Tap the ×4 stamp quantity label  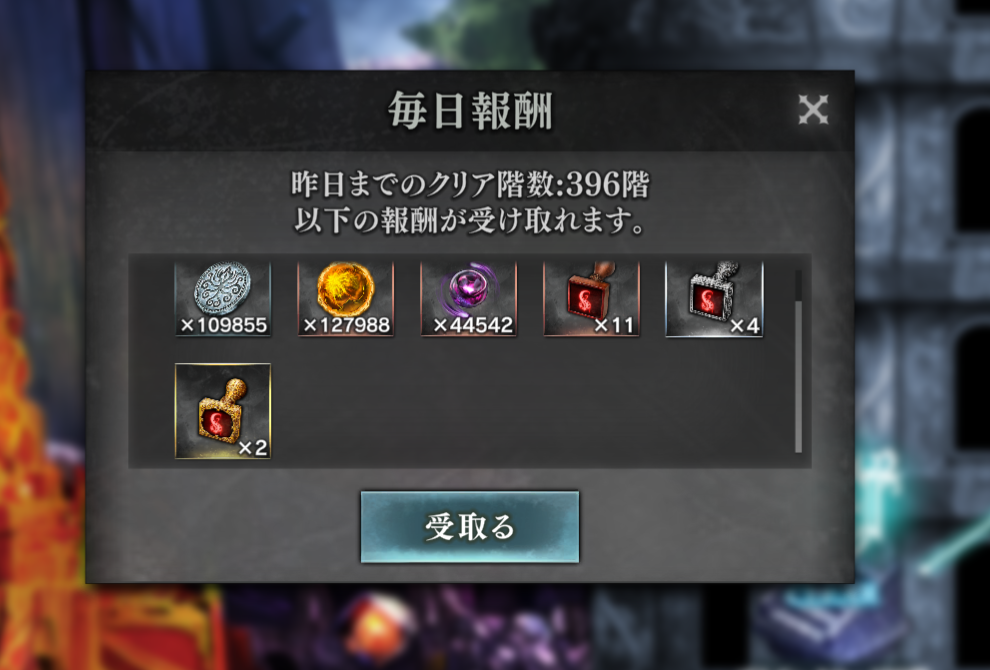click(x=744, y=326)
